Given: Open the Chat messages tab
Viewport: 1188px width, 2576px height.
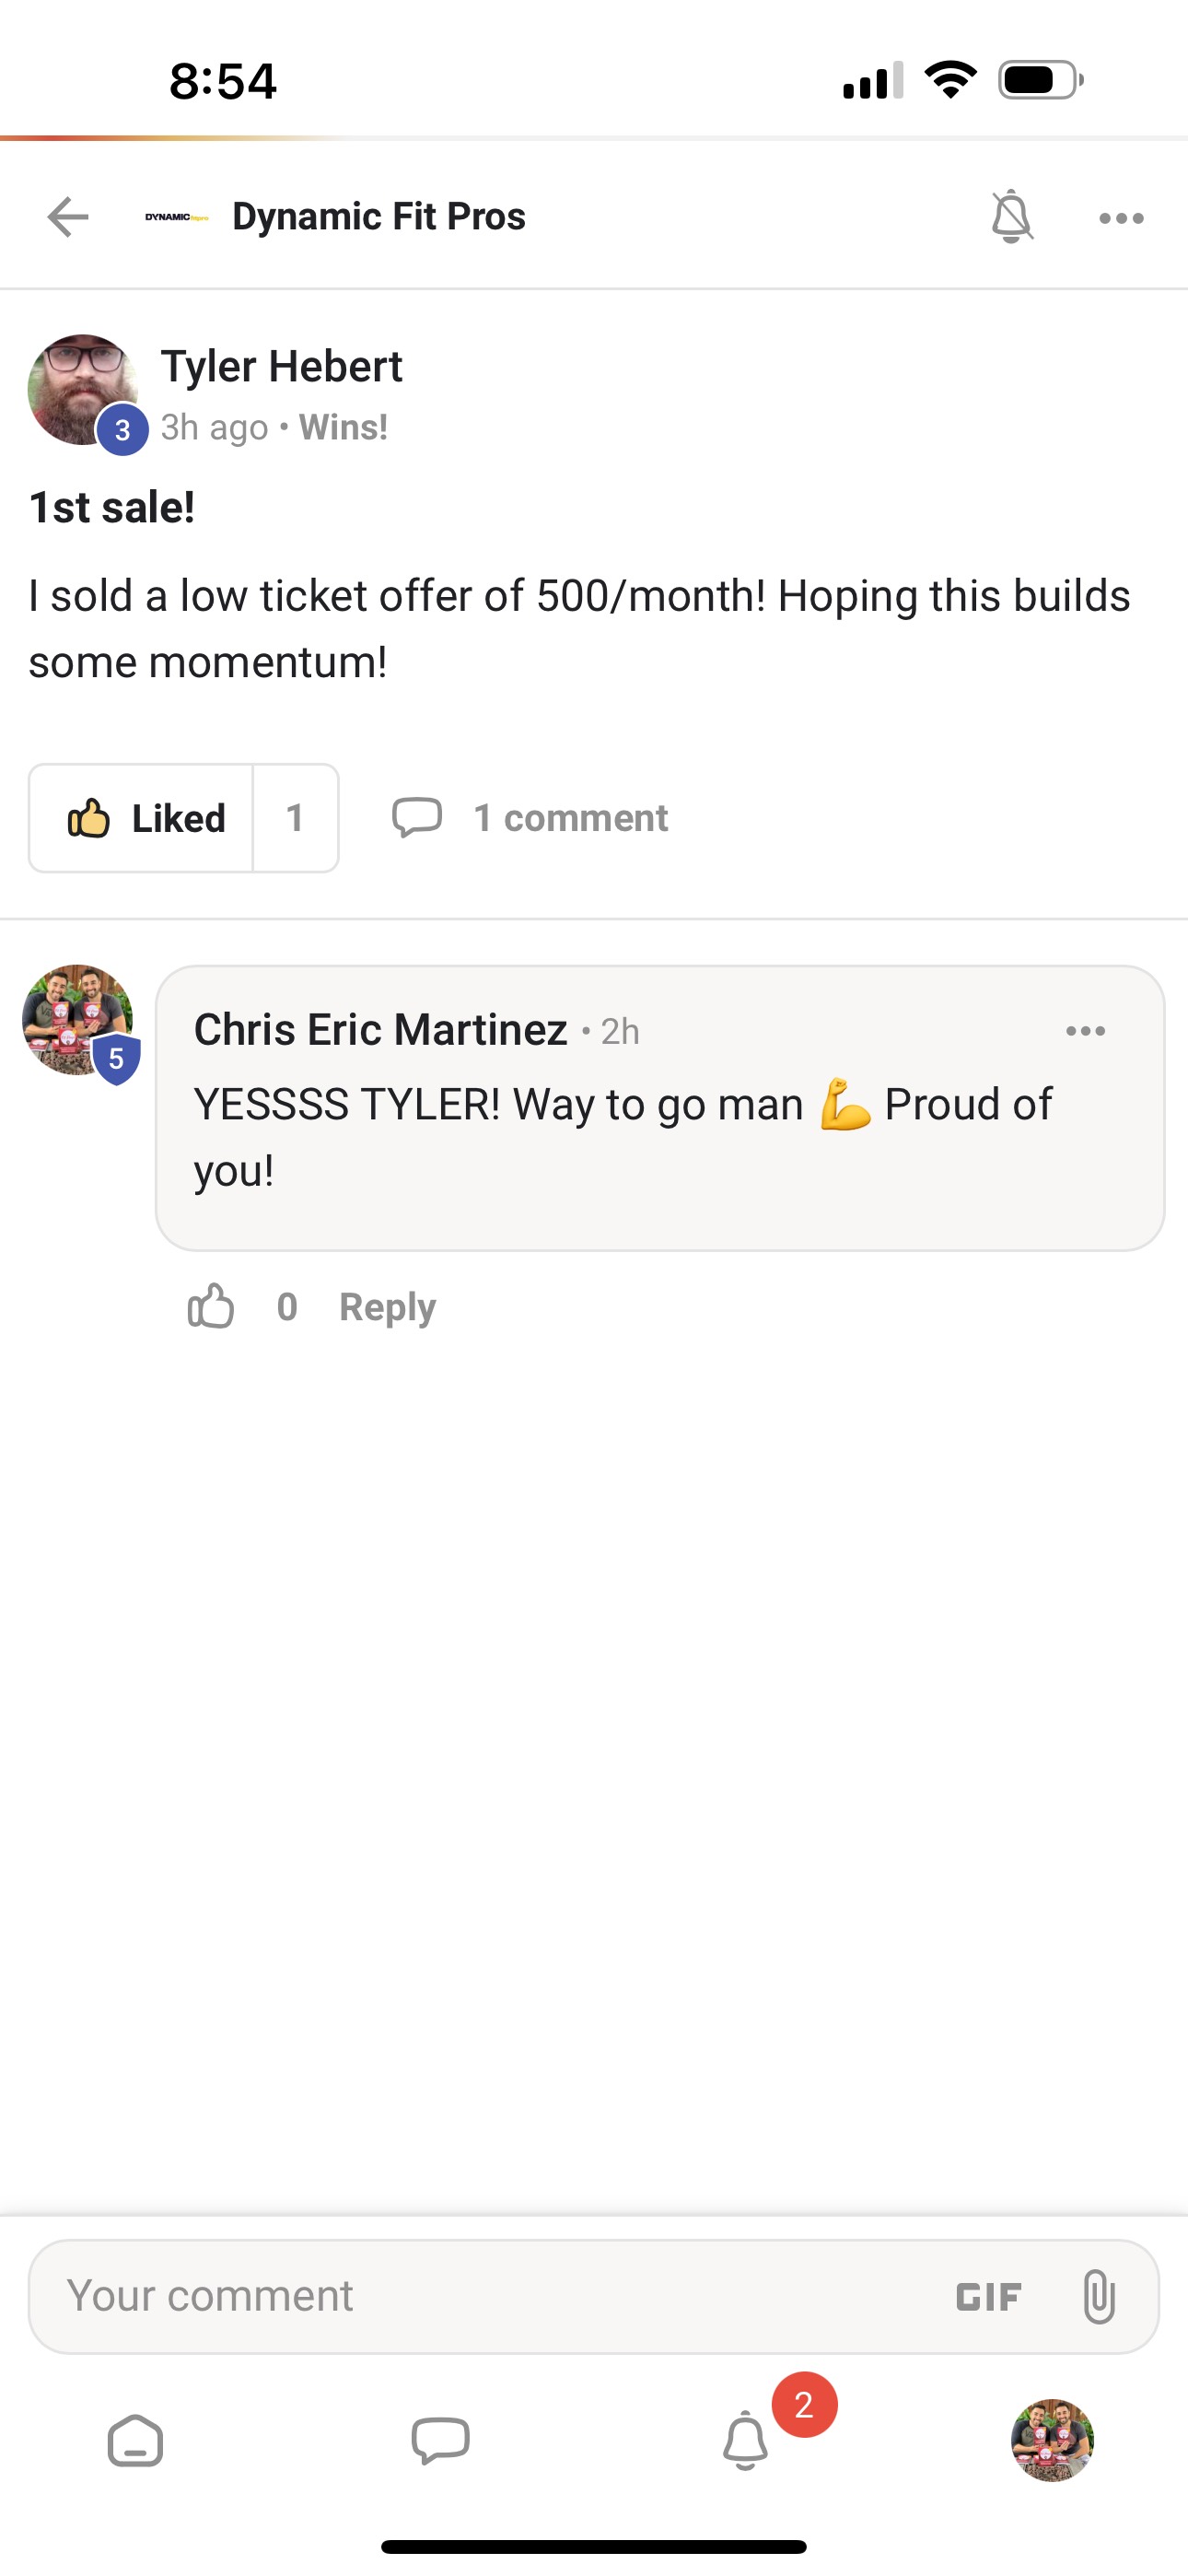Looking at the screenshot, I should coord(440,2441).
